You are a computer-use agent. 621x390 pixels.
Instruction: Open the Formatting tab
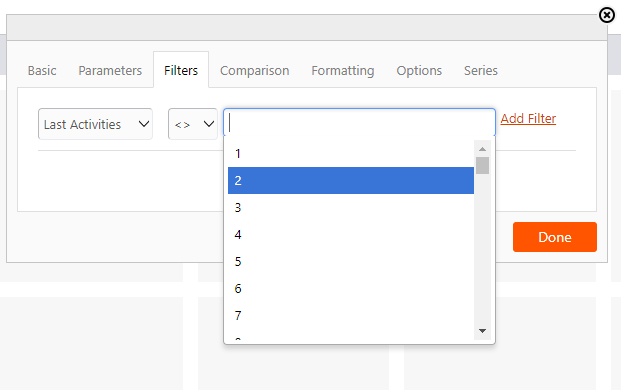343,70
